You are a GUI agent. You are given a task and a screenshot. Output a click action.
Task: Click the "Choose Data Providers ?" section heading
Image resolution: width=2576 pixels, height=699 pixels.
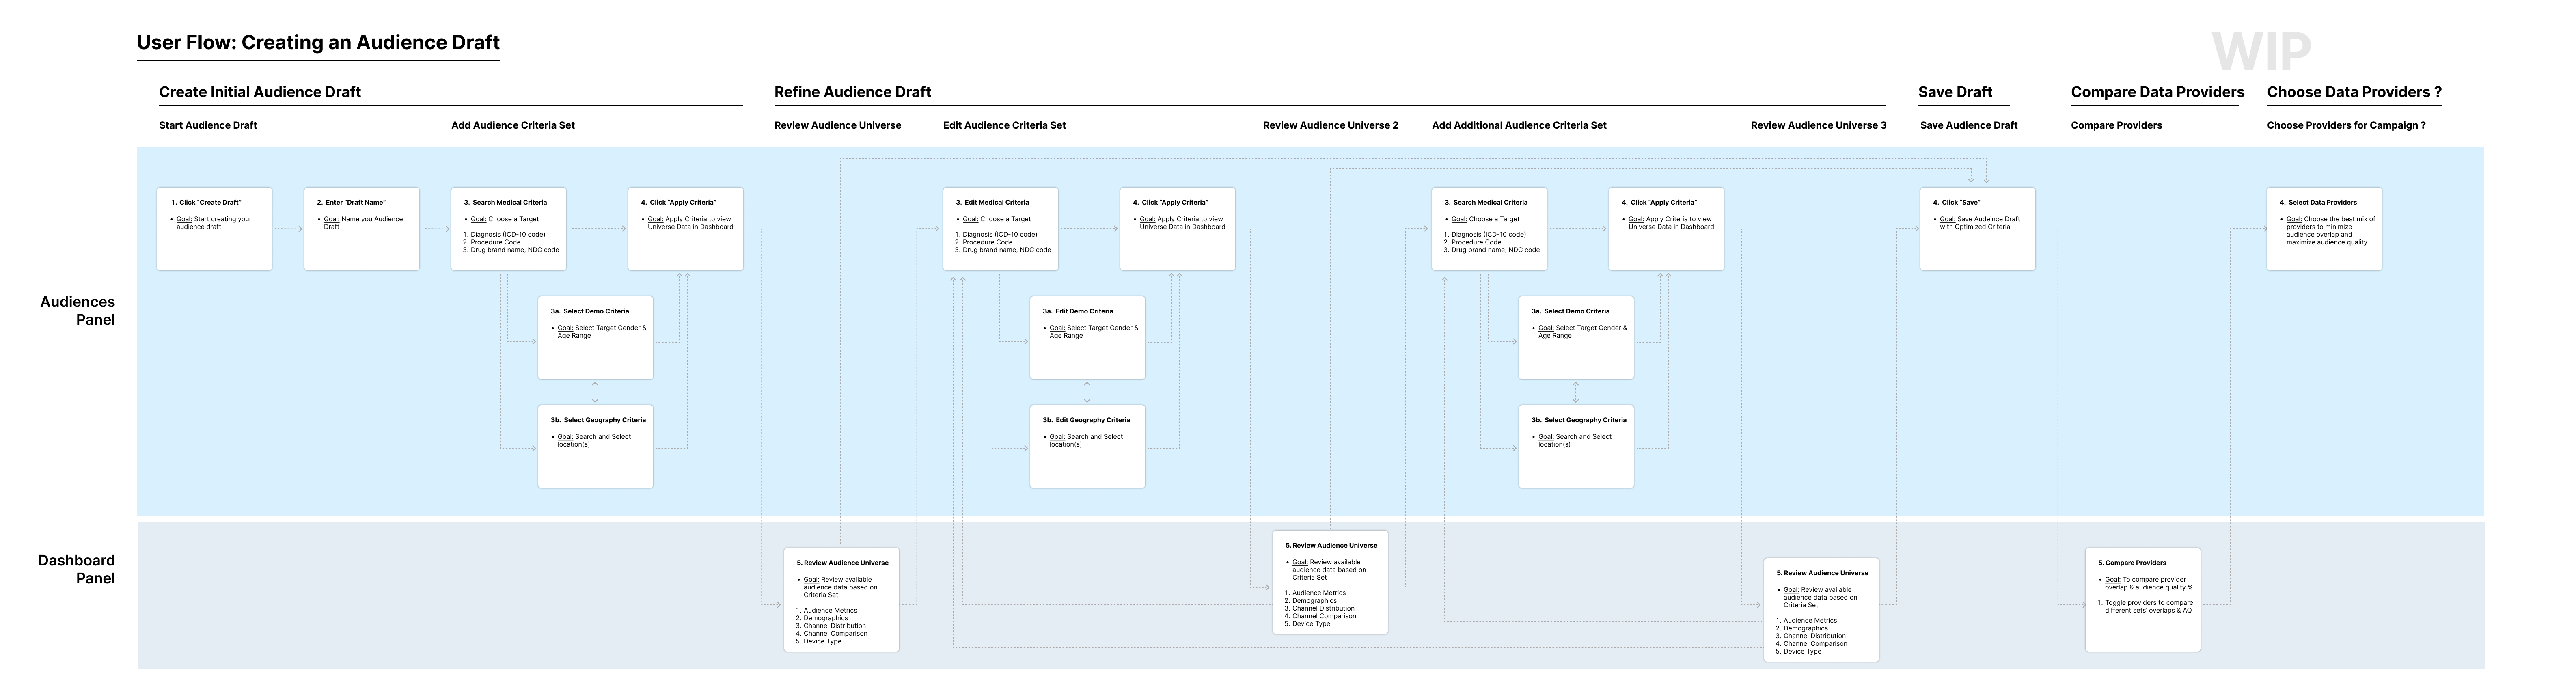click(2354, 92)
